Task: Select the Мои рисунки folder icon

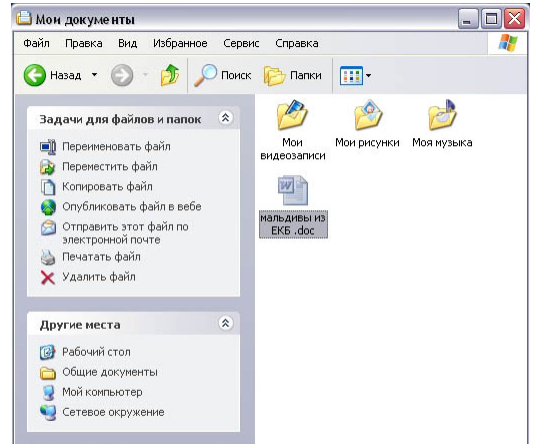Action: coord(368,115)
